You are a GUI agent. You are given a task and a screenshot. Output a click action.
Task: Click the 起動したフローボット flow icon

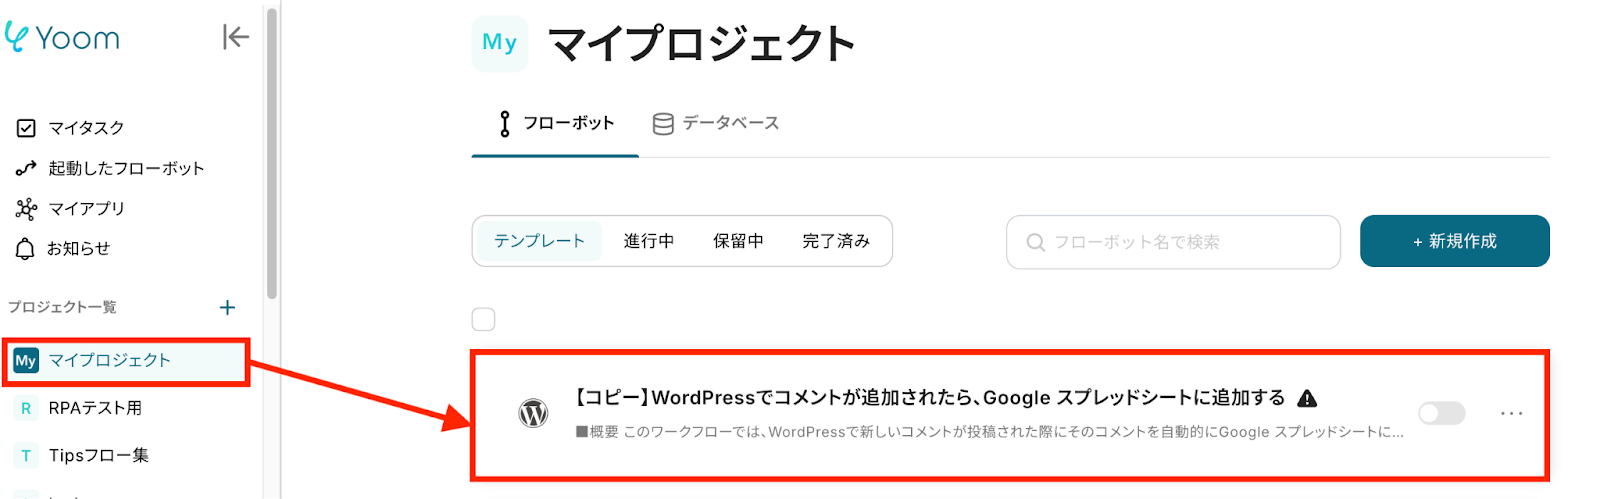click(x=26, y=168)
